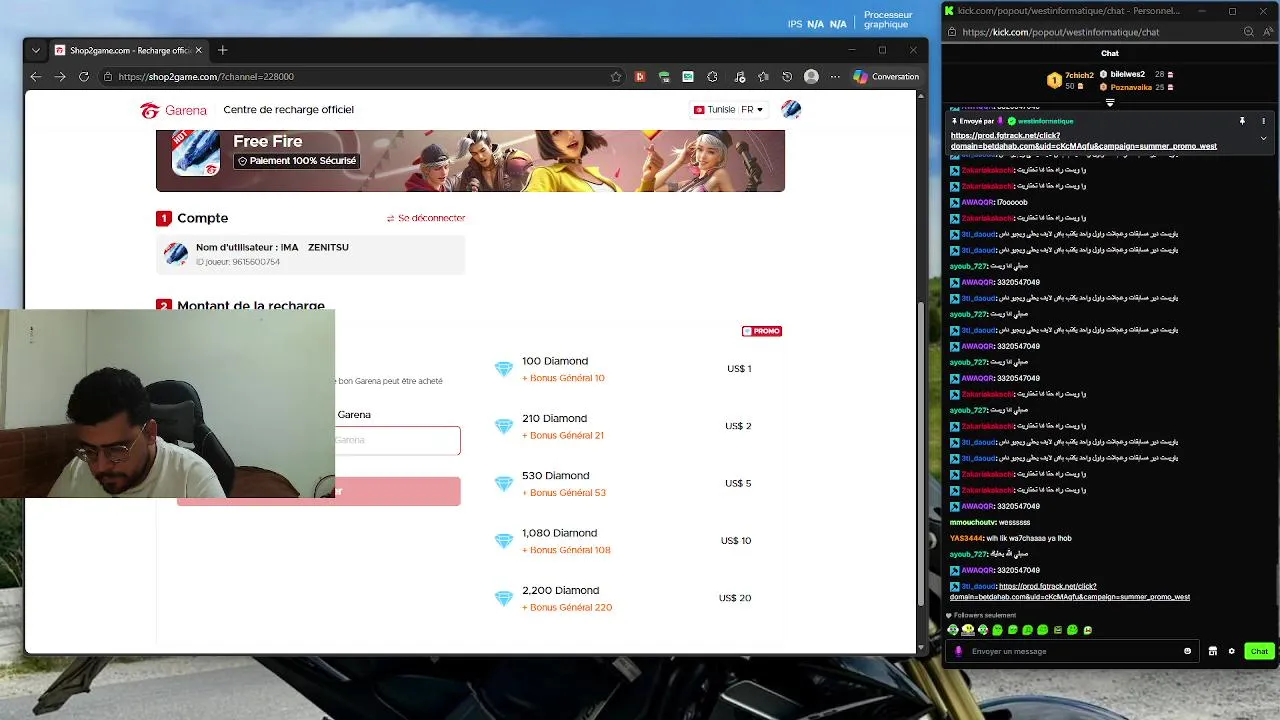Select the 100 Diamond US$ 1 package
This screenshot has width=1280, height=720.
point(636,369)
